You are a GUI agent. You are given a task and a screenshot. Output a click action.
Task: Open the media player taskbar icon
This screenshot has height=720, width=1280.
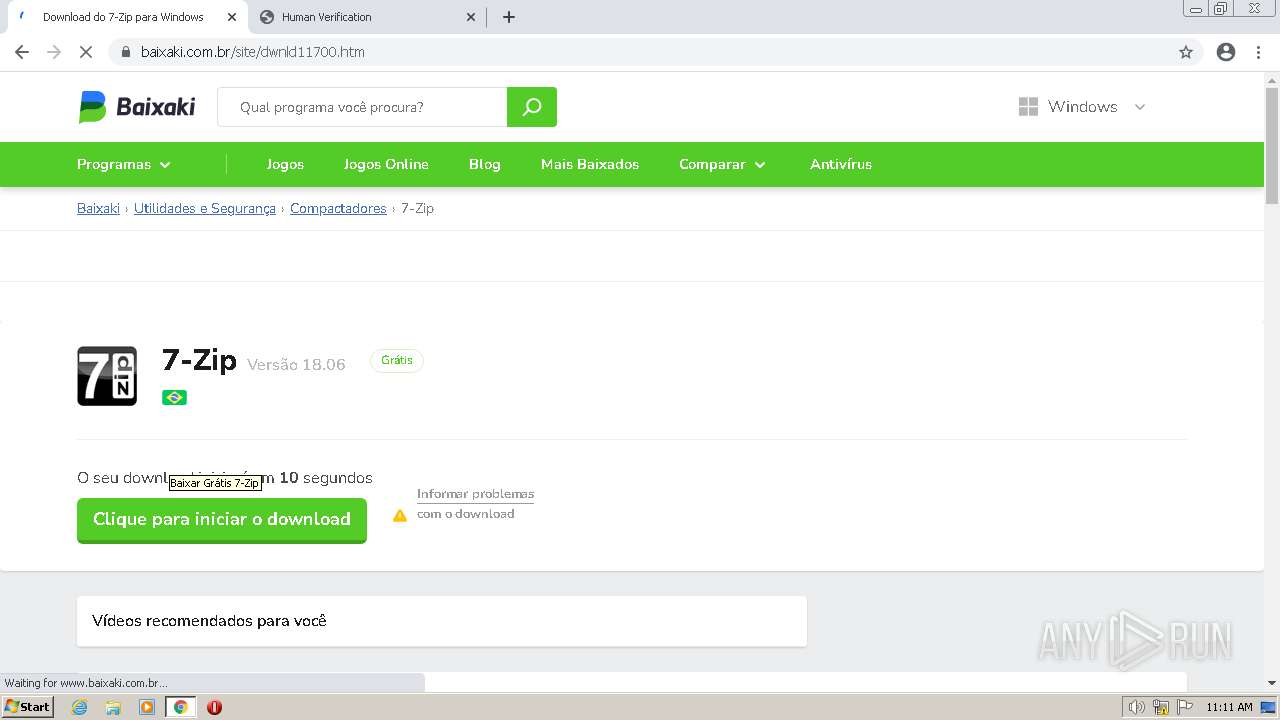click(x=147, y=707)
